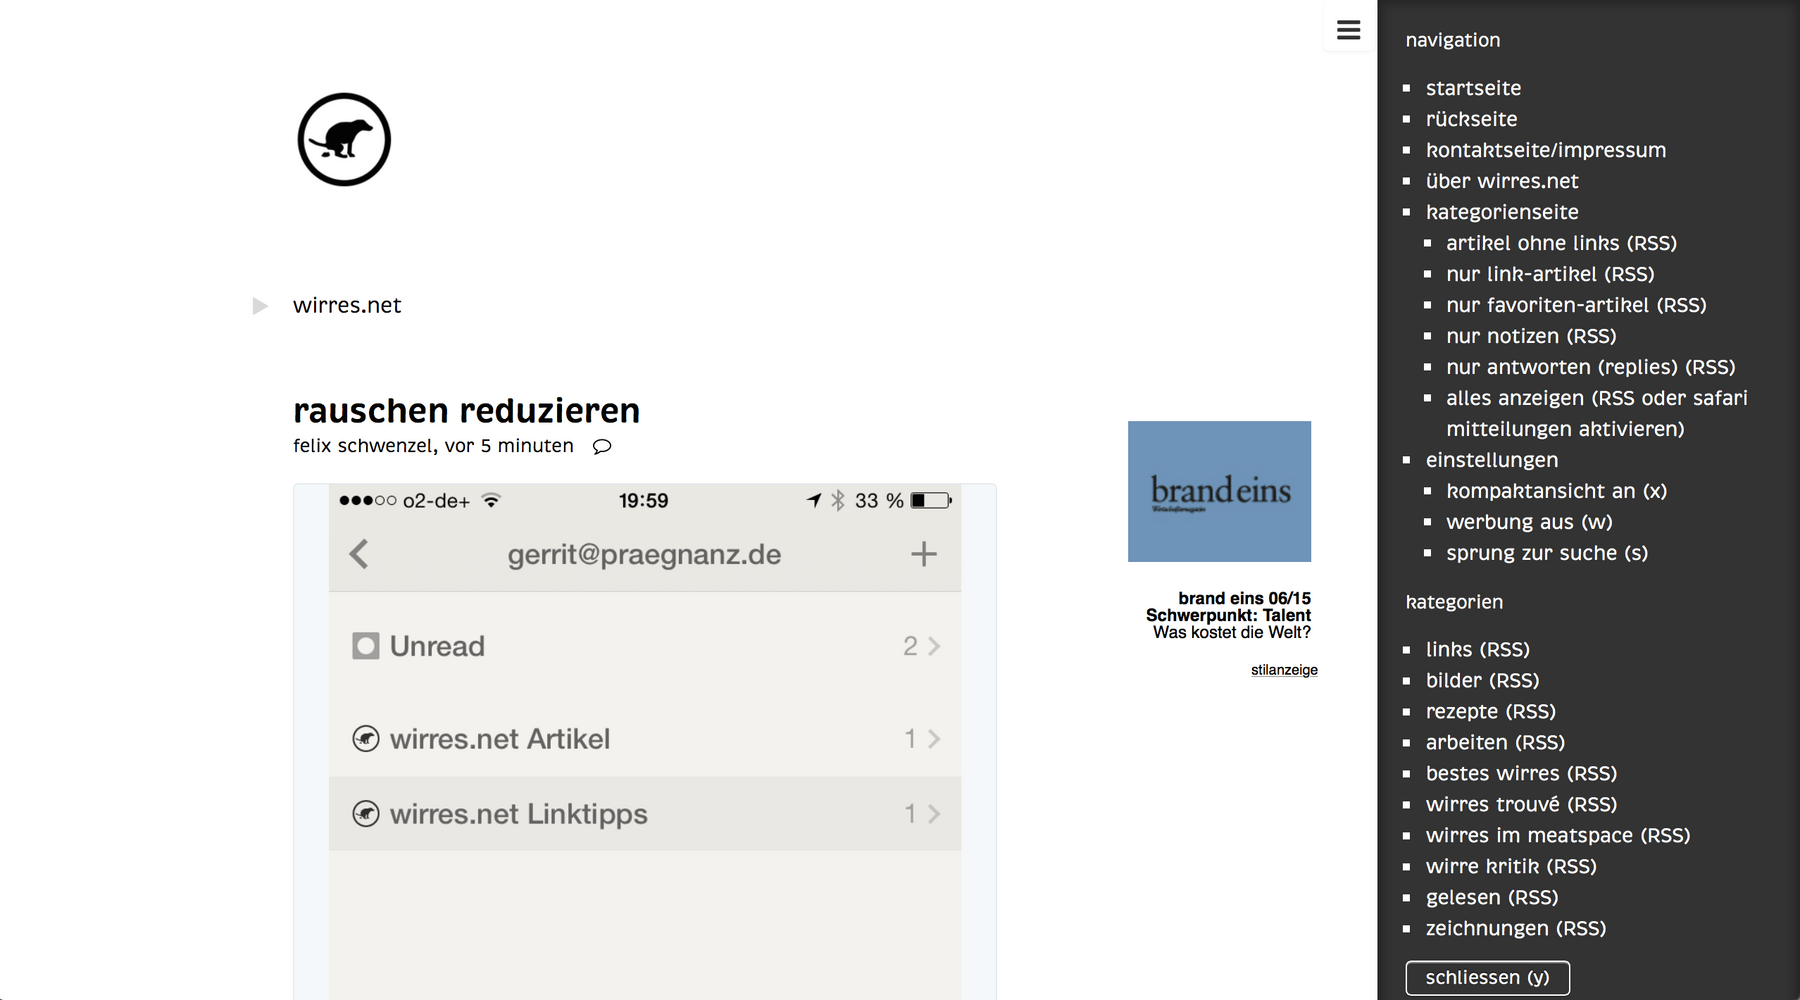Viewport: 1800px width, 1000px height.
Task: Click the wirres.net dog logo
Action: [x=344, y=140]
